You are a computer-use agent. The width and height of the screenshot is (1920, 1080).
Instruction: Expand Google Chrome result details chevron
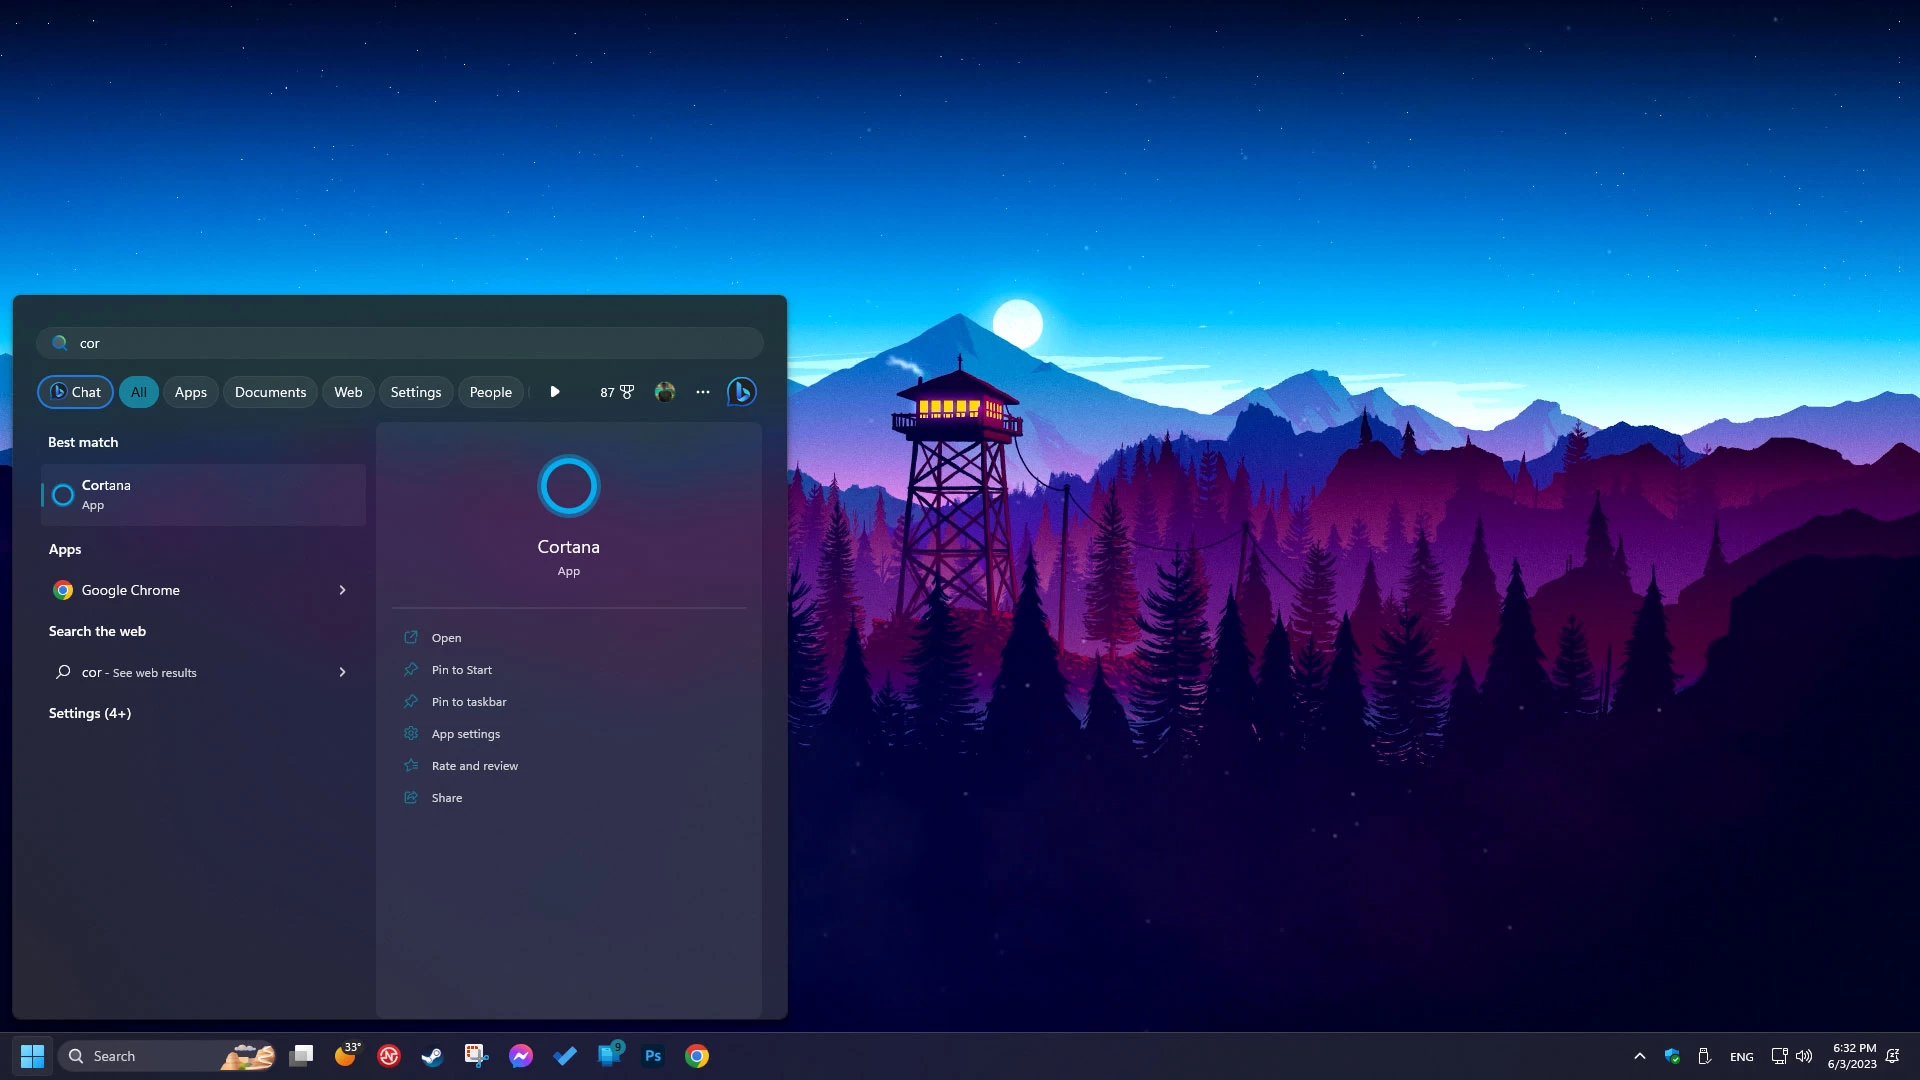pos(343,590)
